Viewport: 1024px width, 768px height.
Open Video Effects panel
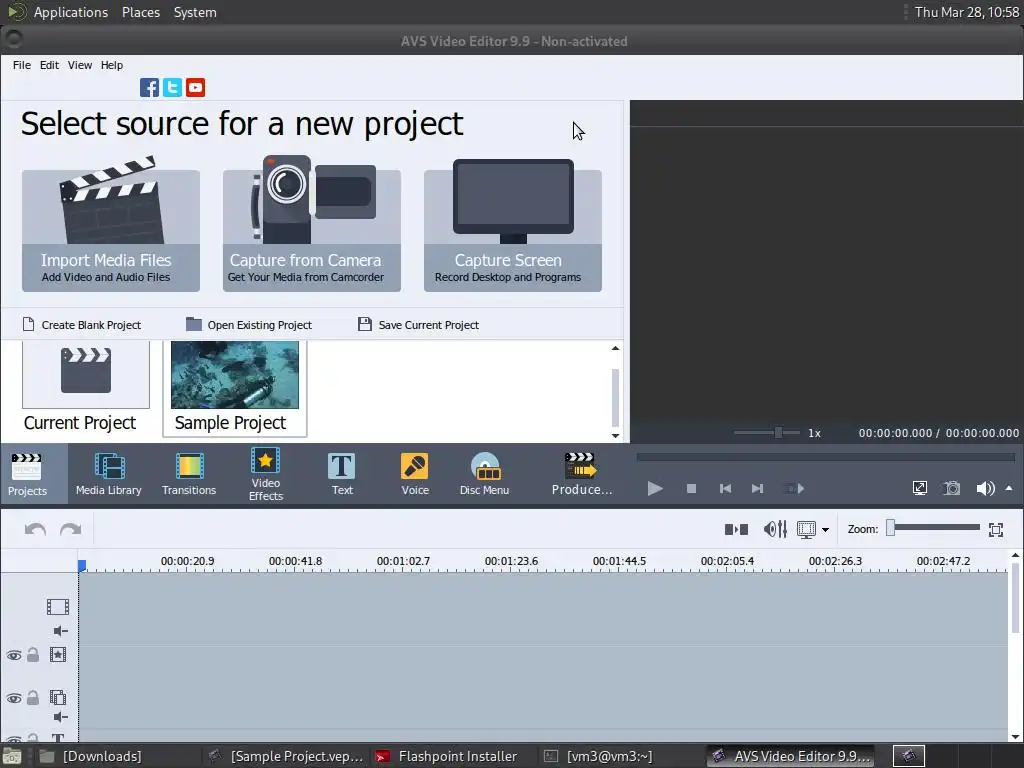(266, 474)
